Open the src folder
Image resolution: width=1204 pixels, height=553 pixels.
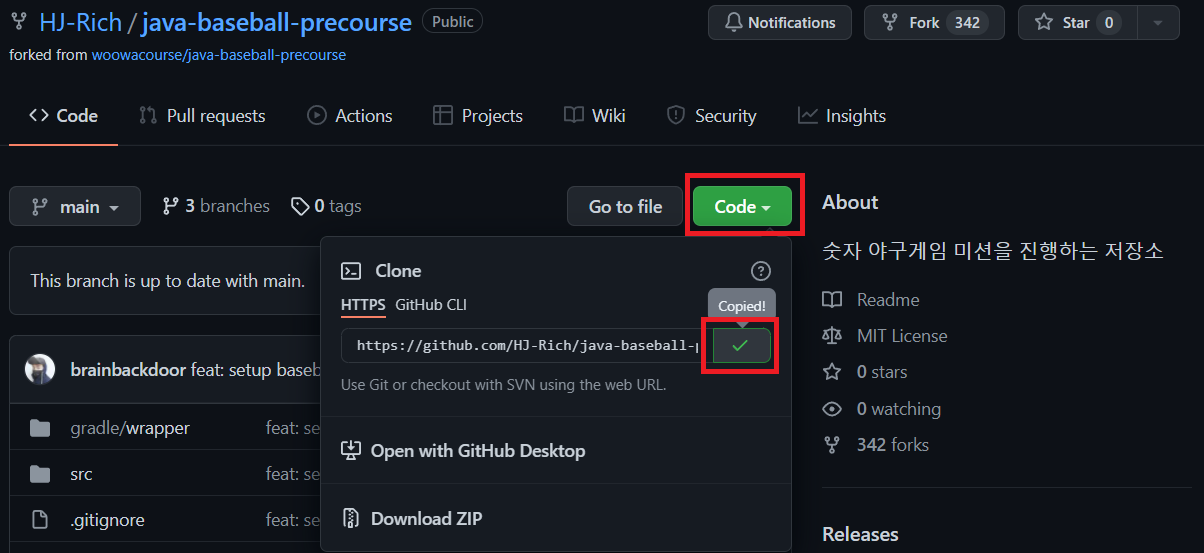(x=82, y=474)
